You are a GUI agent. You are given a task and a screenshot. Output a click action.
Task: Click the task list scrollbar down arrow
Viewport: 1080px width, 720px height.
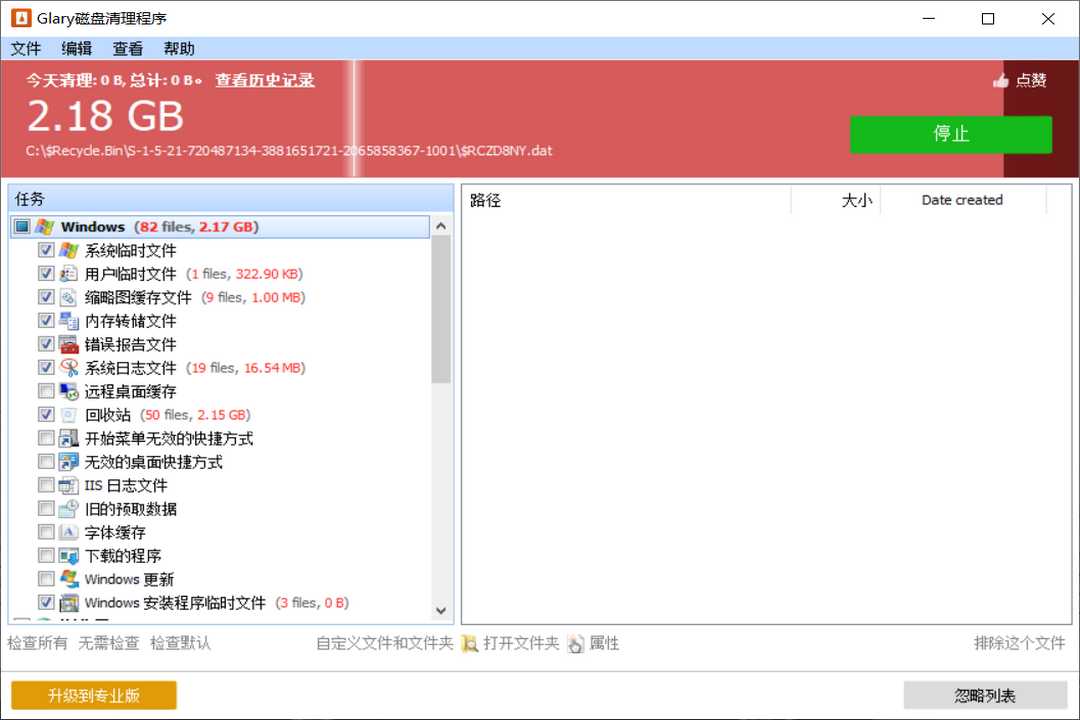pos(441,610)
